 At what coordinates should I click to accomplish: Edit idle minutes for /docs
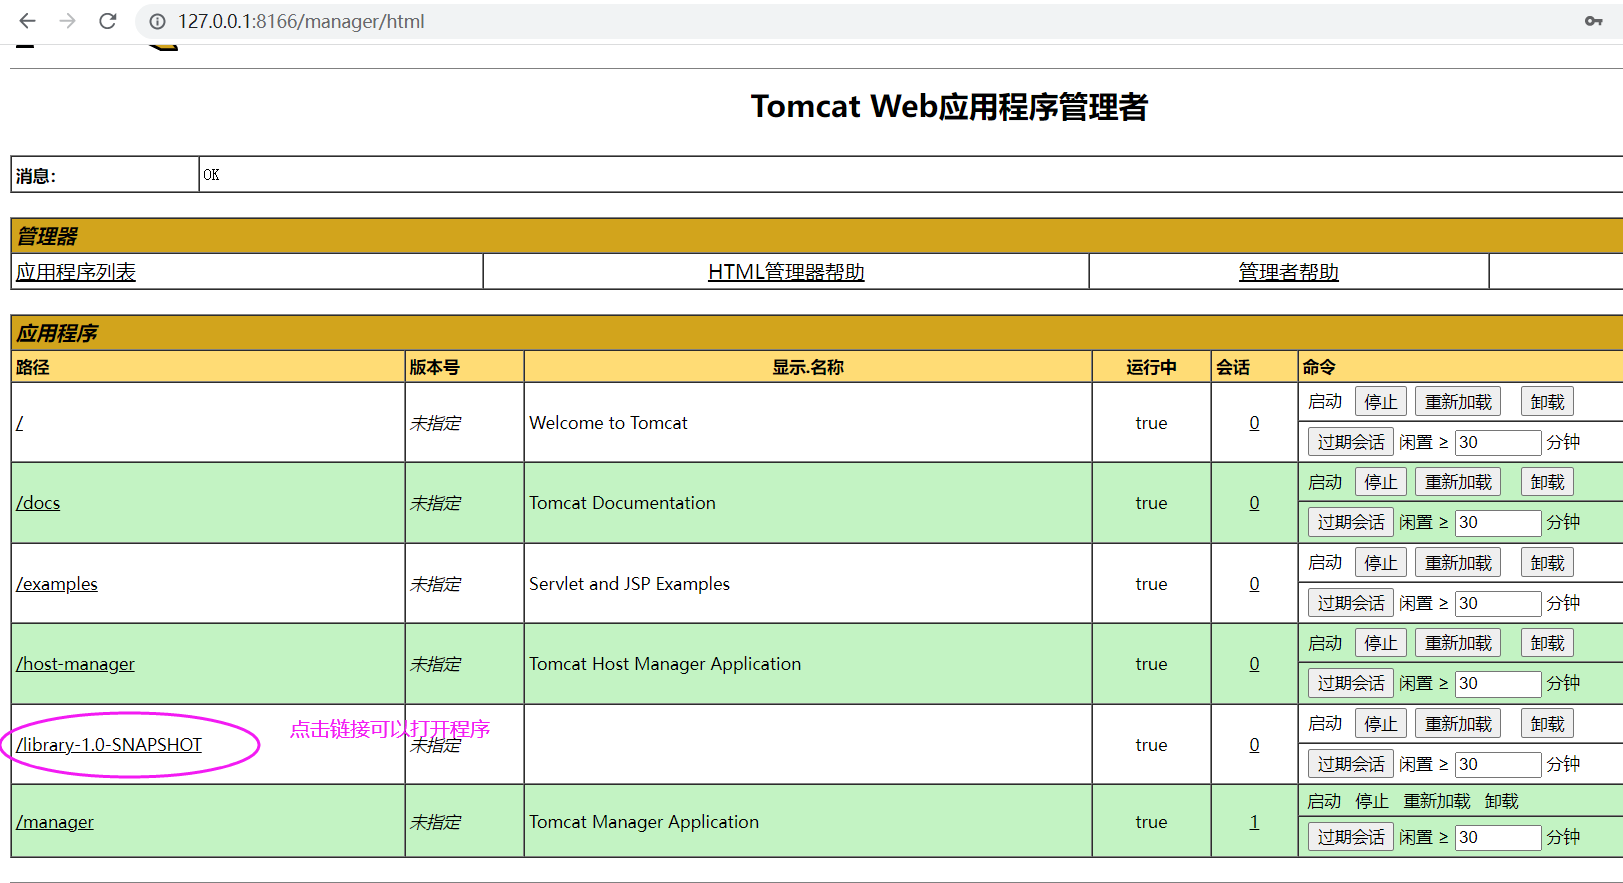click(x=1498, y=522)
